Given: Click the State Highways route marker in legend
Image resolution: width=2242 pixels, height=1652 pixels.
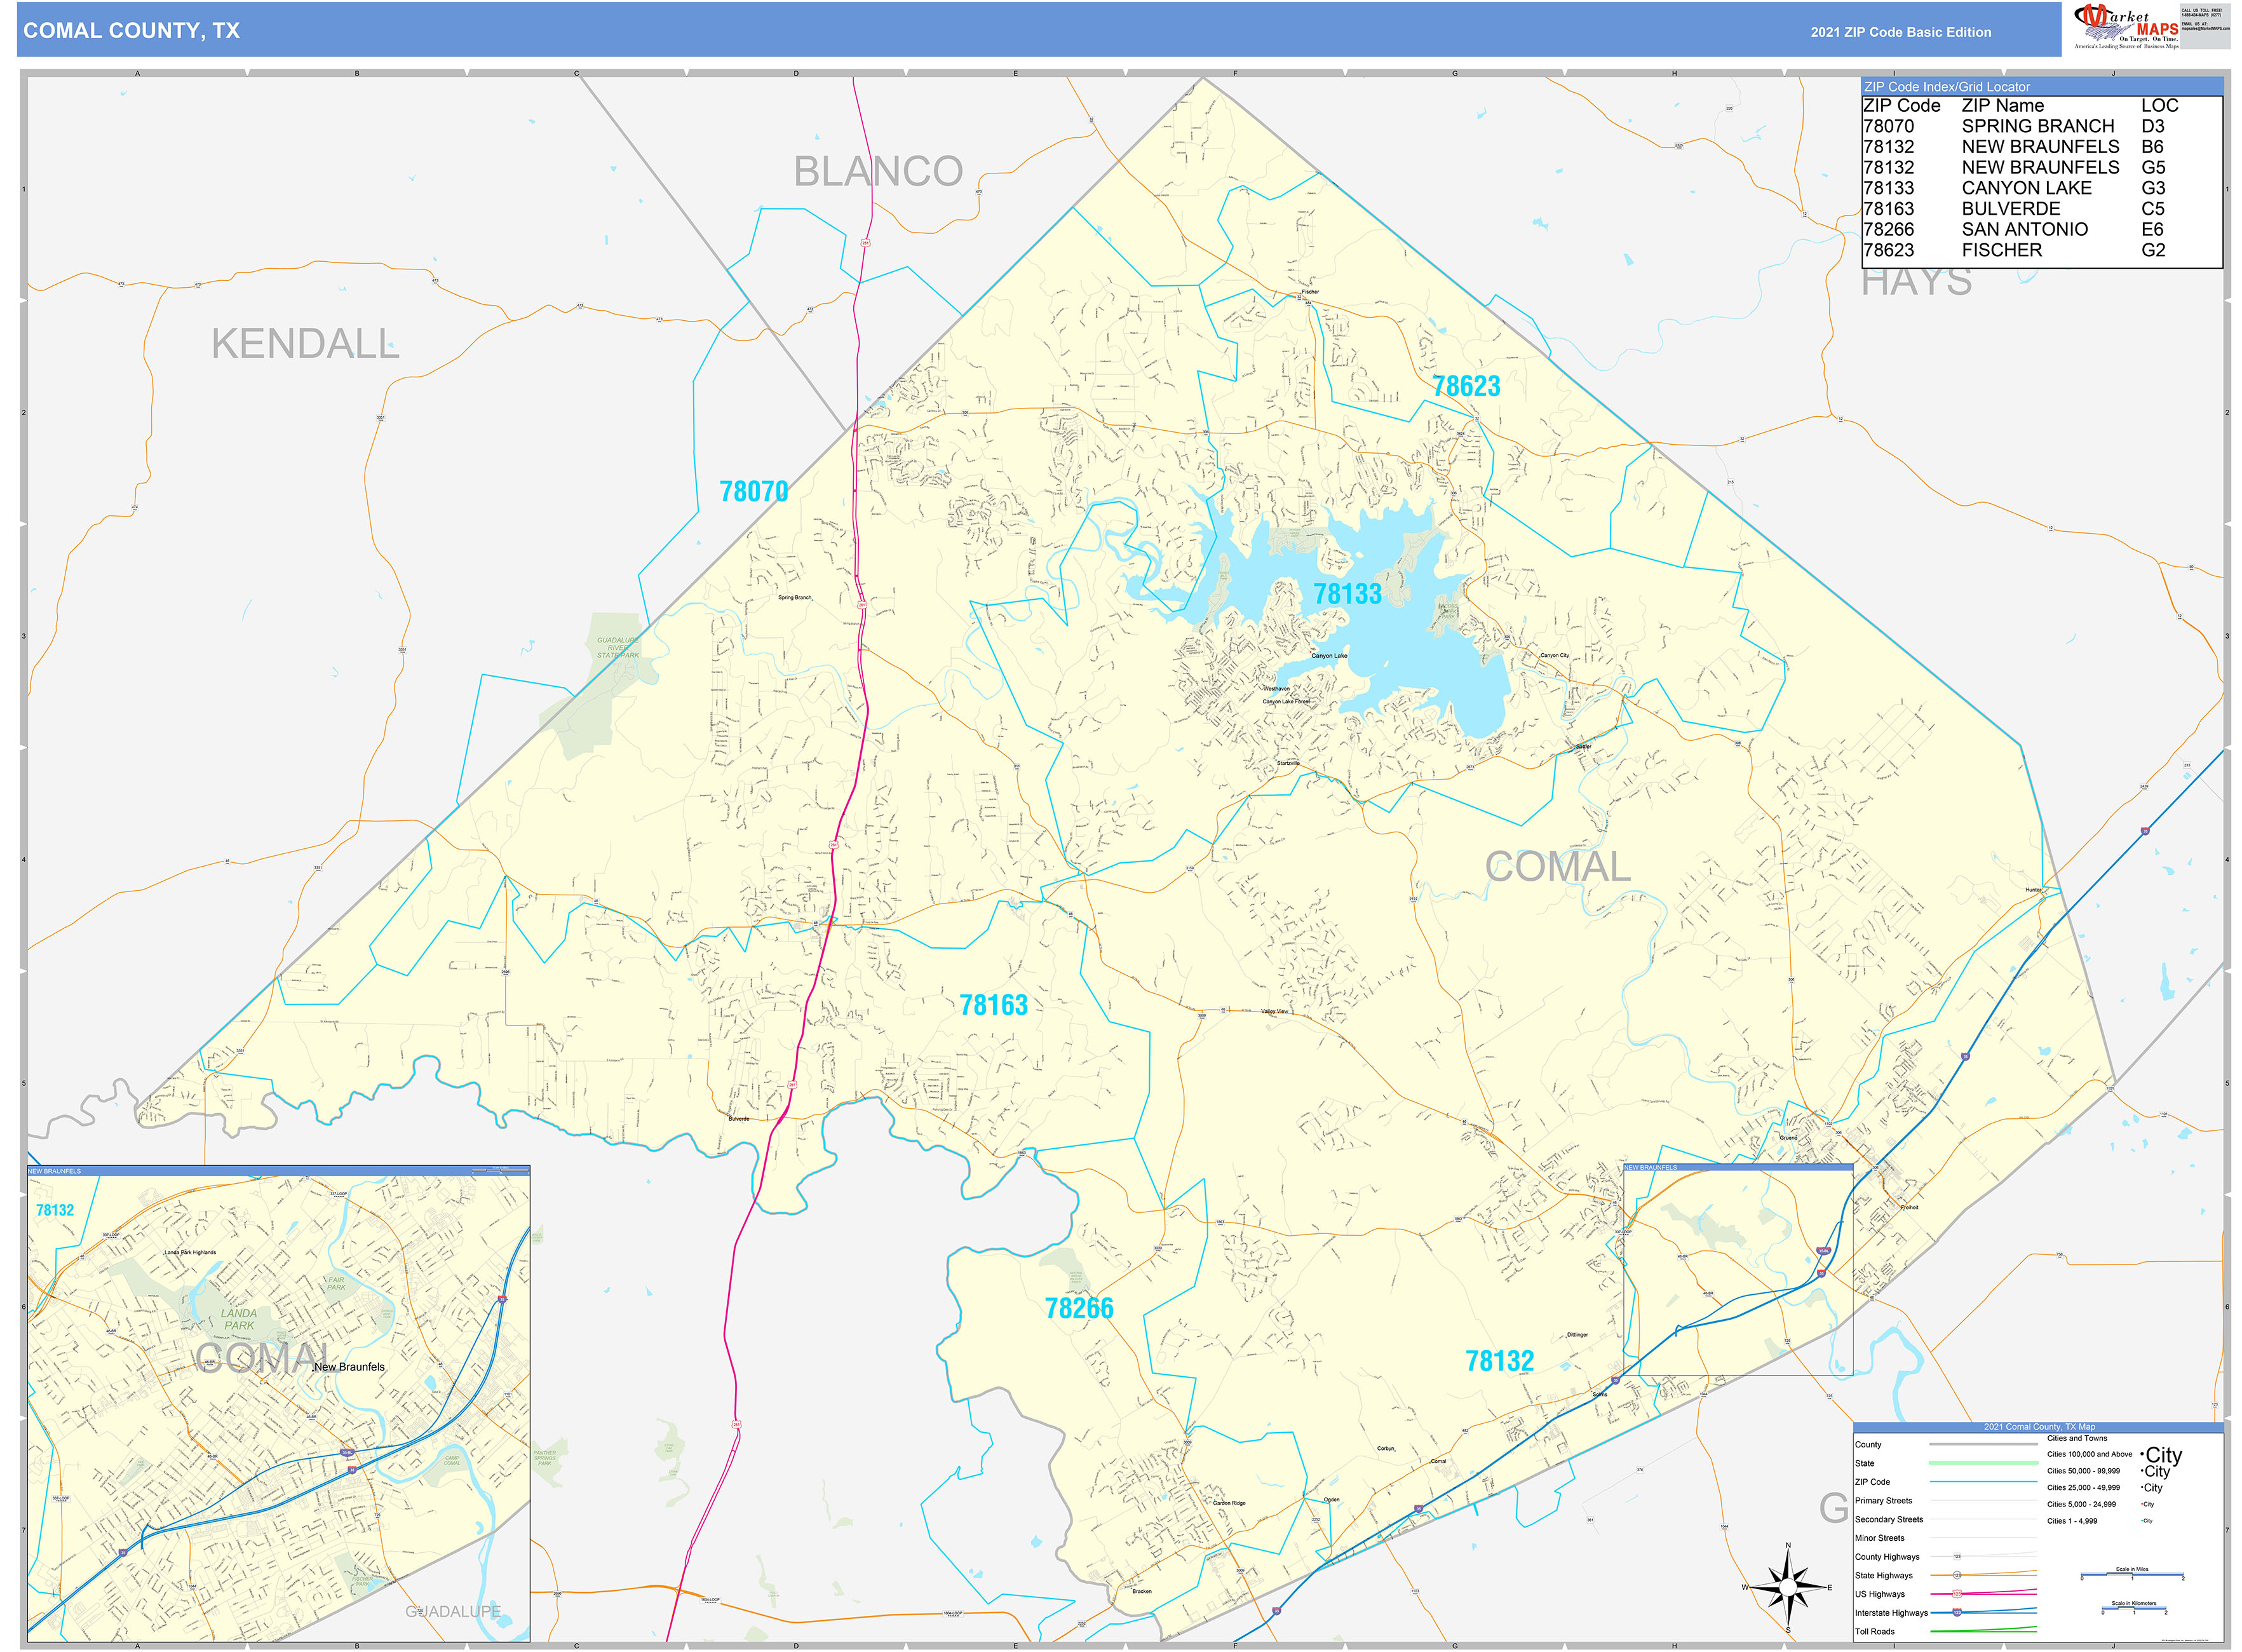Looking at the screenshot, I should (1957, 1574).
